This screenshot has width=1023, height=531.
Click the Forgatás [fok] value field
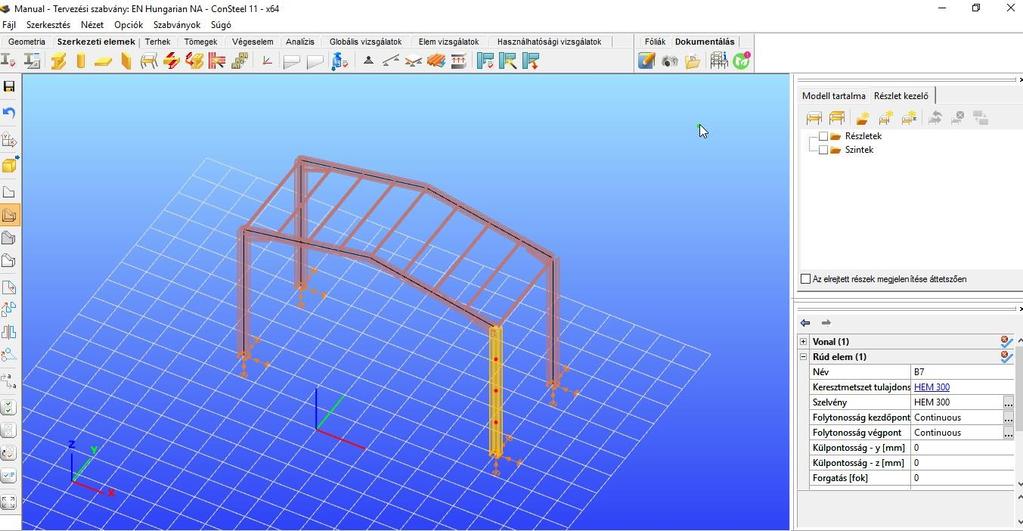(963, 478)
